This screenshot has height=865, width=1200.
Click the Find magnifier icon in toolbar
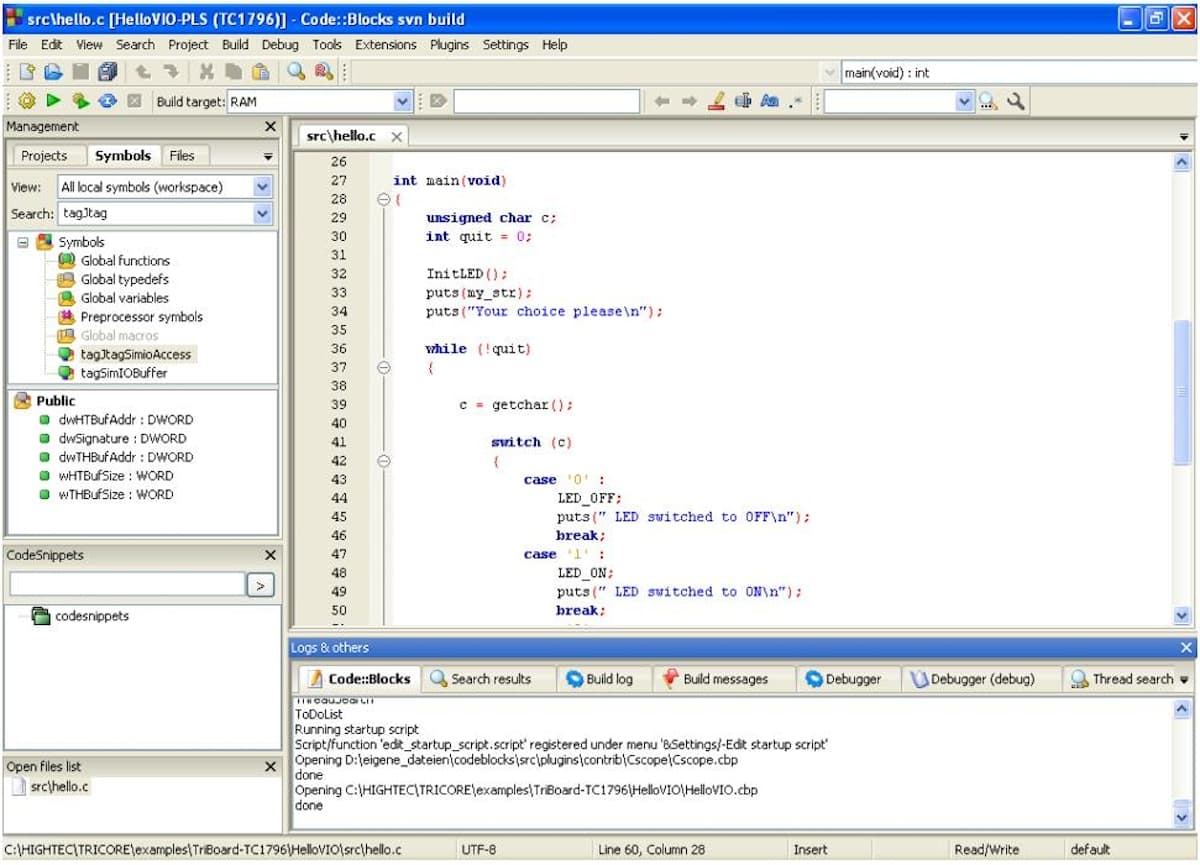296,72
